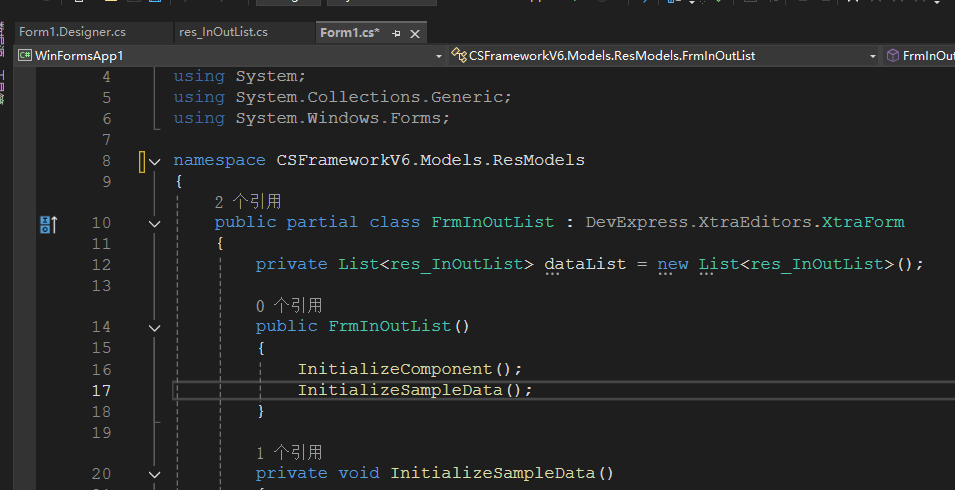
Task: Switch to the res_InOutList.cs tab
Action: coord(223,32)
